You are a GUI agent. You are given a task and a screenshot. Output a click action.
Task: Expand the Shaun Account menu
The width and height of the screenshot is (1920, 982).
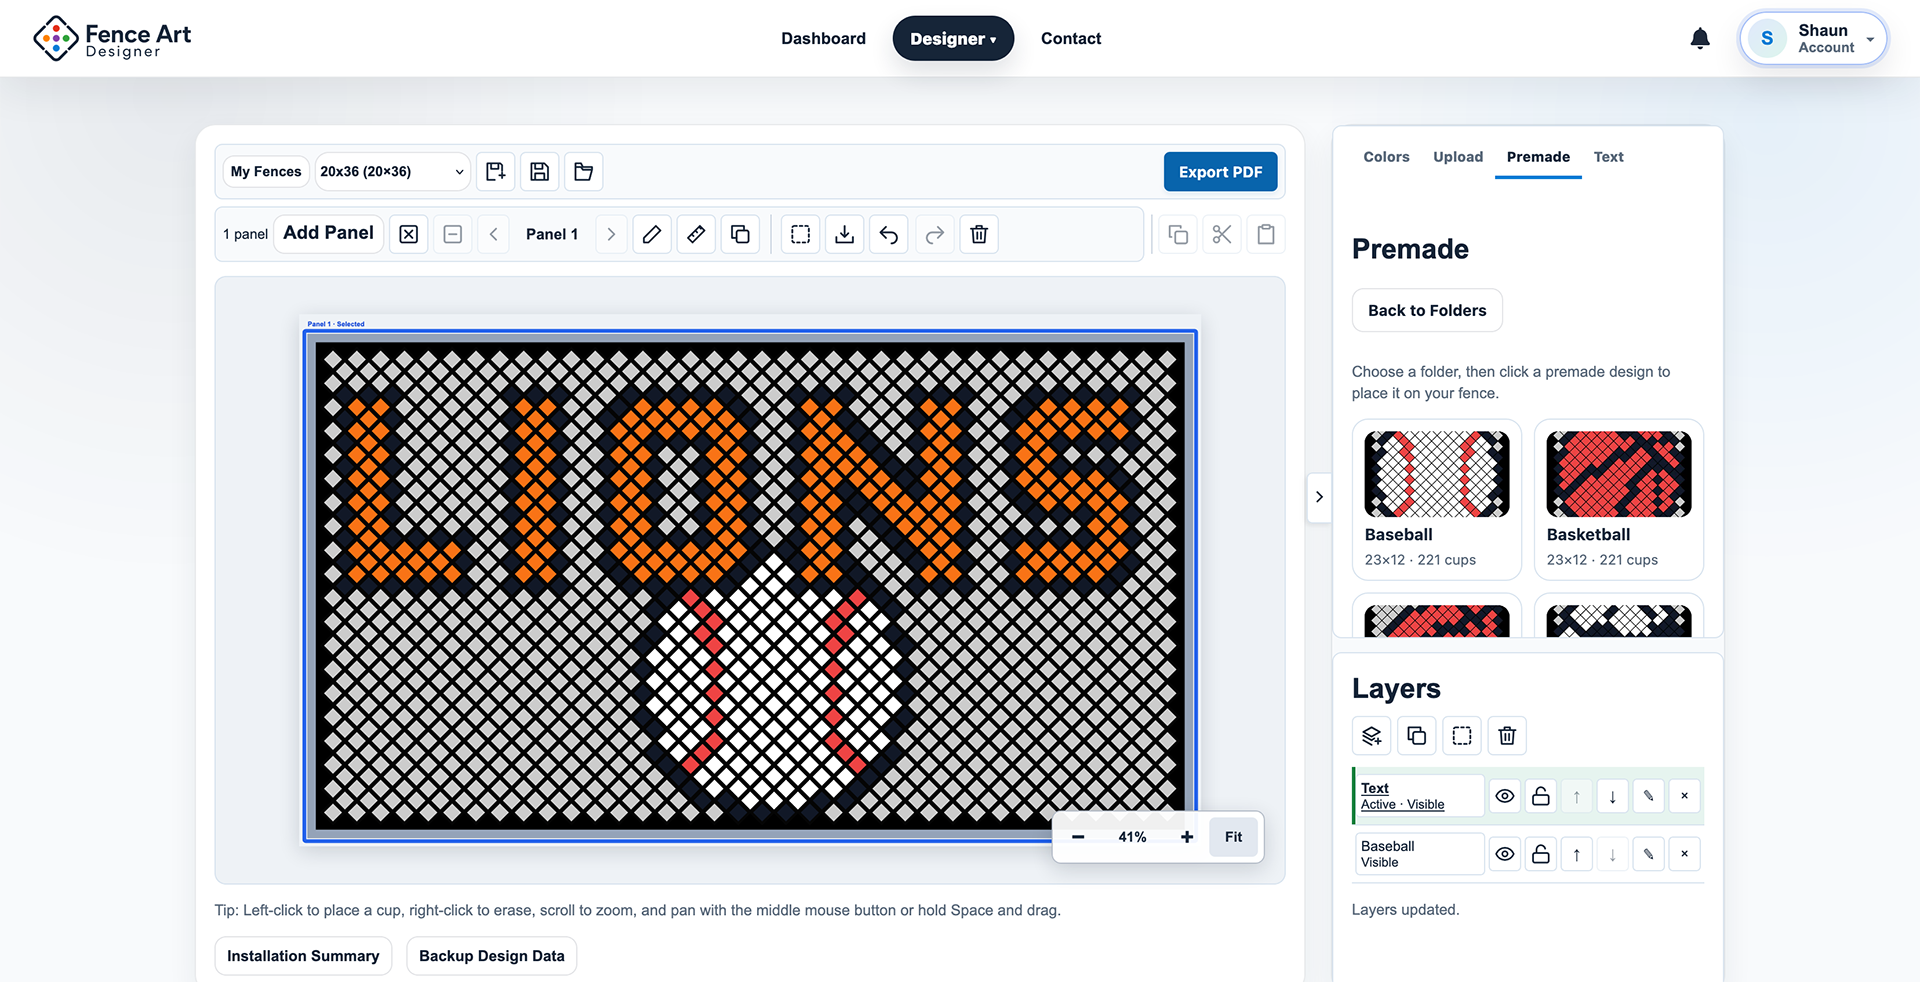click(x=1813, y=38)
